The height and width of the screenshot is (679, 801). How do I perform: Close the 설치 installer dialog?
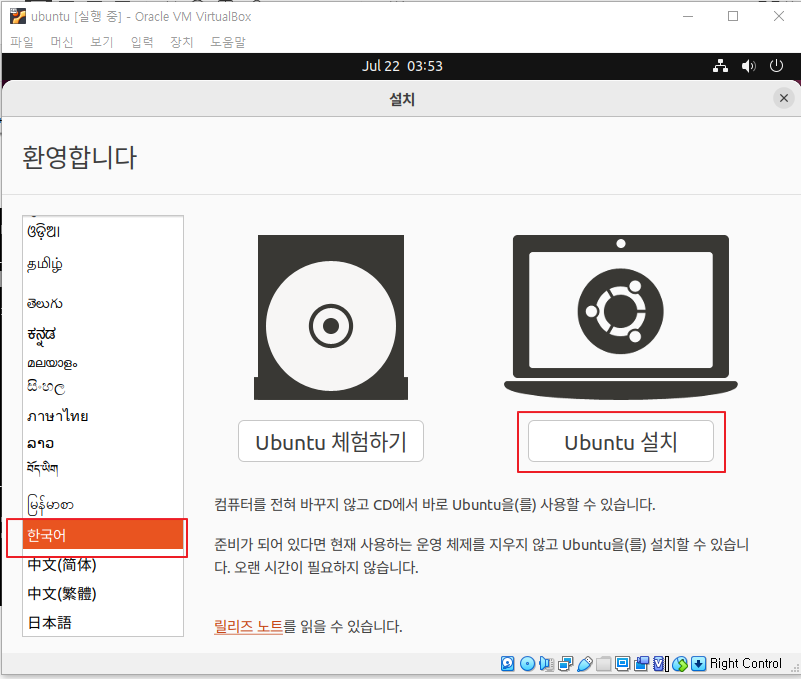(784, 98)
